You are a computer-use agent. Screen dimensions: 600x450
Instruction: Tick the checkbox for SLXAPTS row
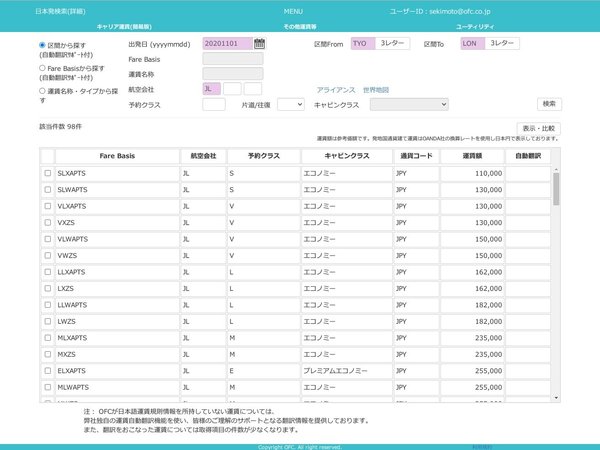click(x=47, y=173)
